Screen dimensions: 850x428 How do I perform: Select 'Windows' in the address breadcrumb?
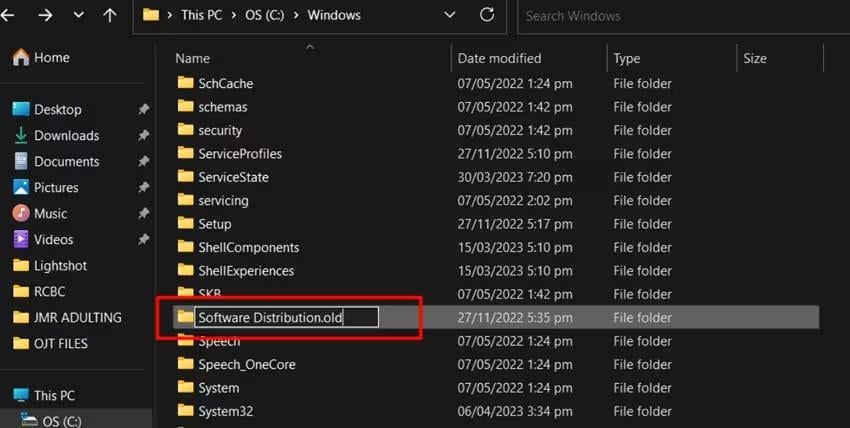pos(334,15)
